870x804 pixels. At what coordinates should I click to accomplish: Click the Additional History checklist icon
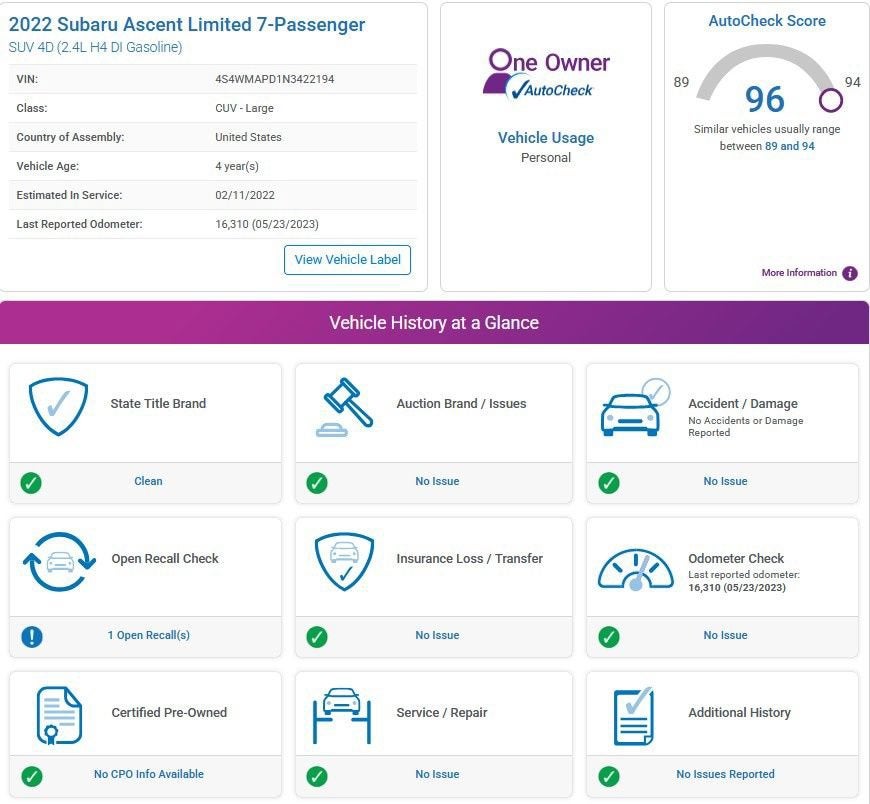(x=634, y=716)
